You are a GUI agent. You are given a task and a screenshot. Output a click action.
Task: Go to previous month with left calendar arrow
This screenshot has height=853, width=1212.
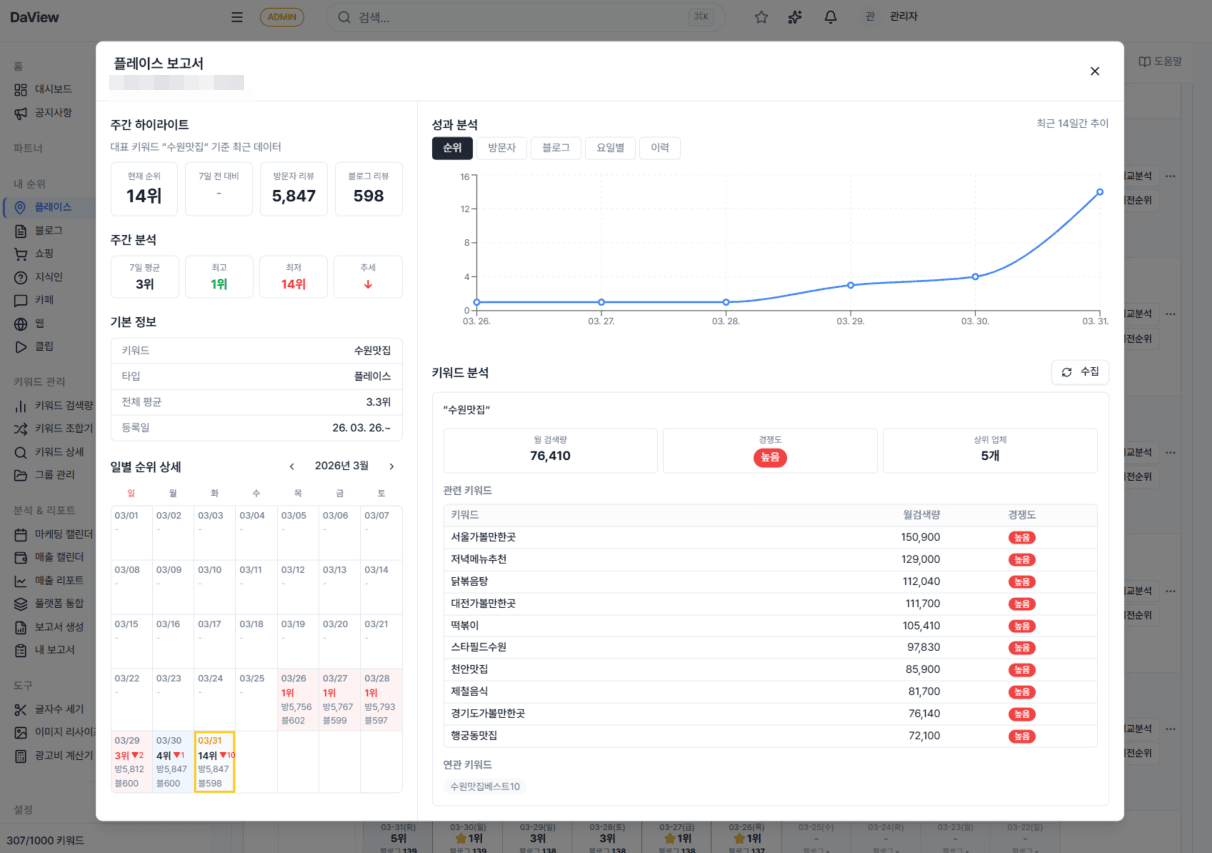(292, 466)
